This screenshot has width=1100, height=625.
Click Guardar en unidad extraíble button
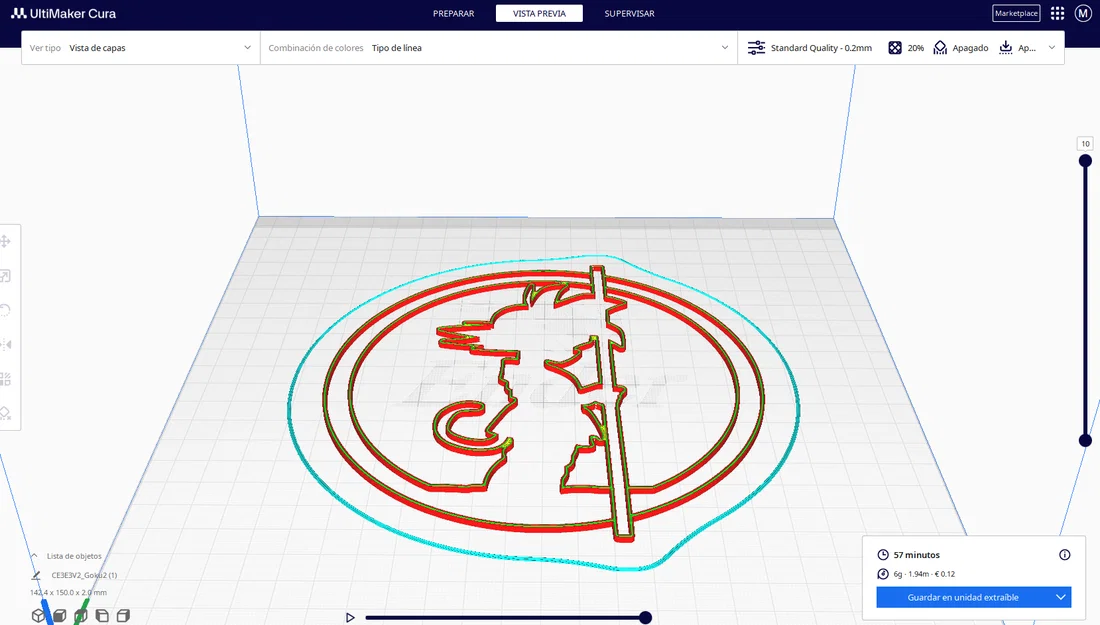[x=963, y=598]
